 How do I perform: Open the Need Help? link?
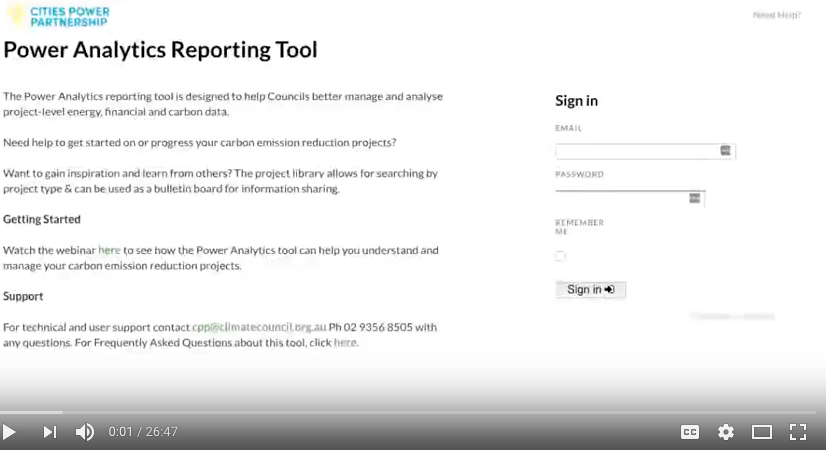pos(776,15)
